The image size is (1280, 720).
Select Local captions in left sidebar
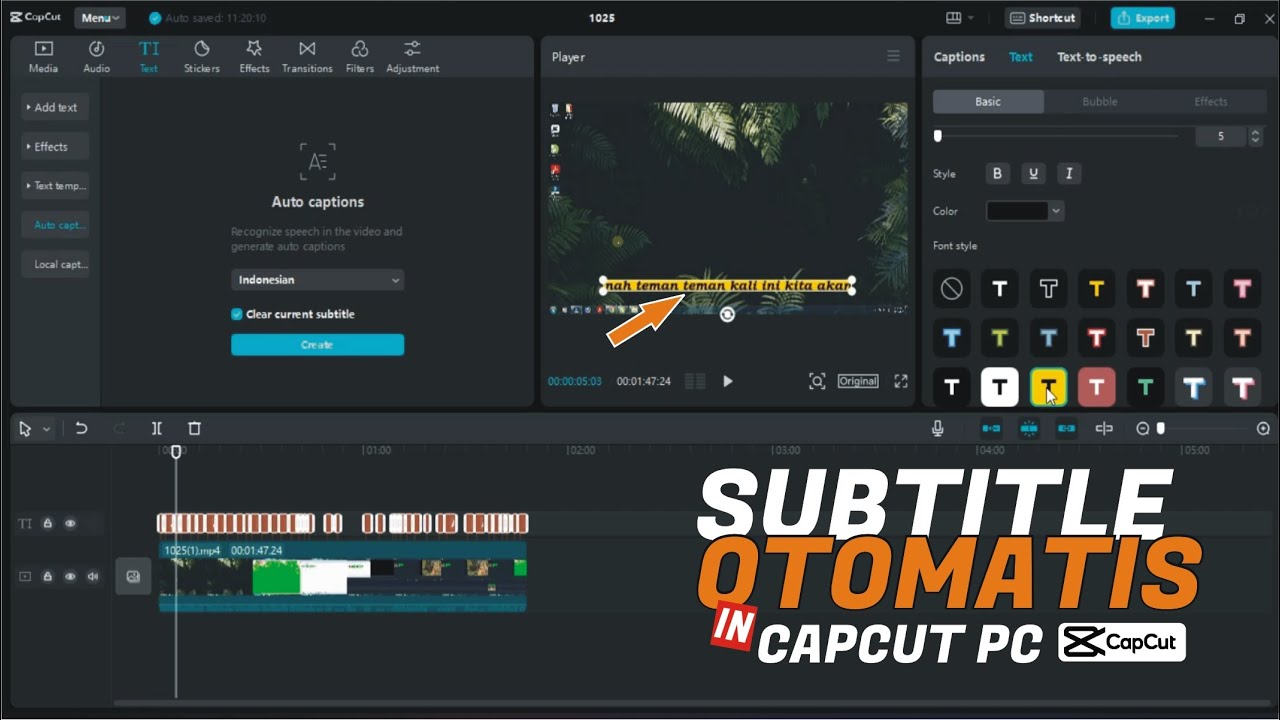coord(55,264)
